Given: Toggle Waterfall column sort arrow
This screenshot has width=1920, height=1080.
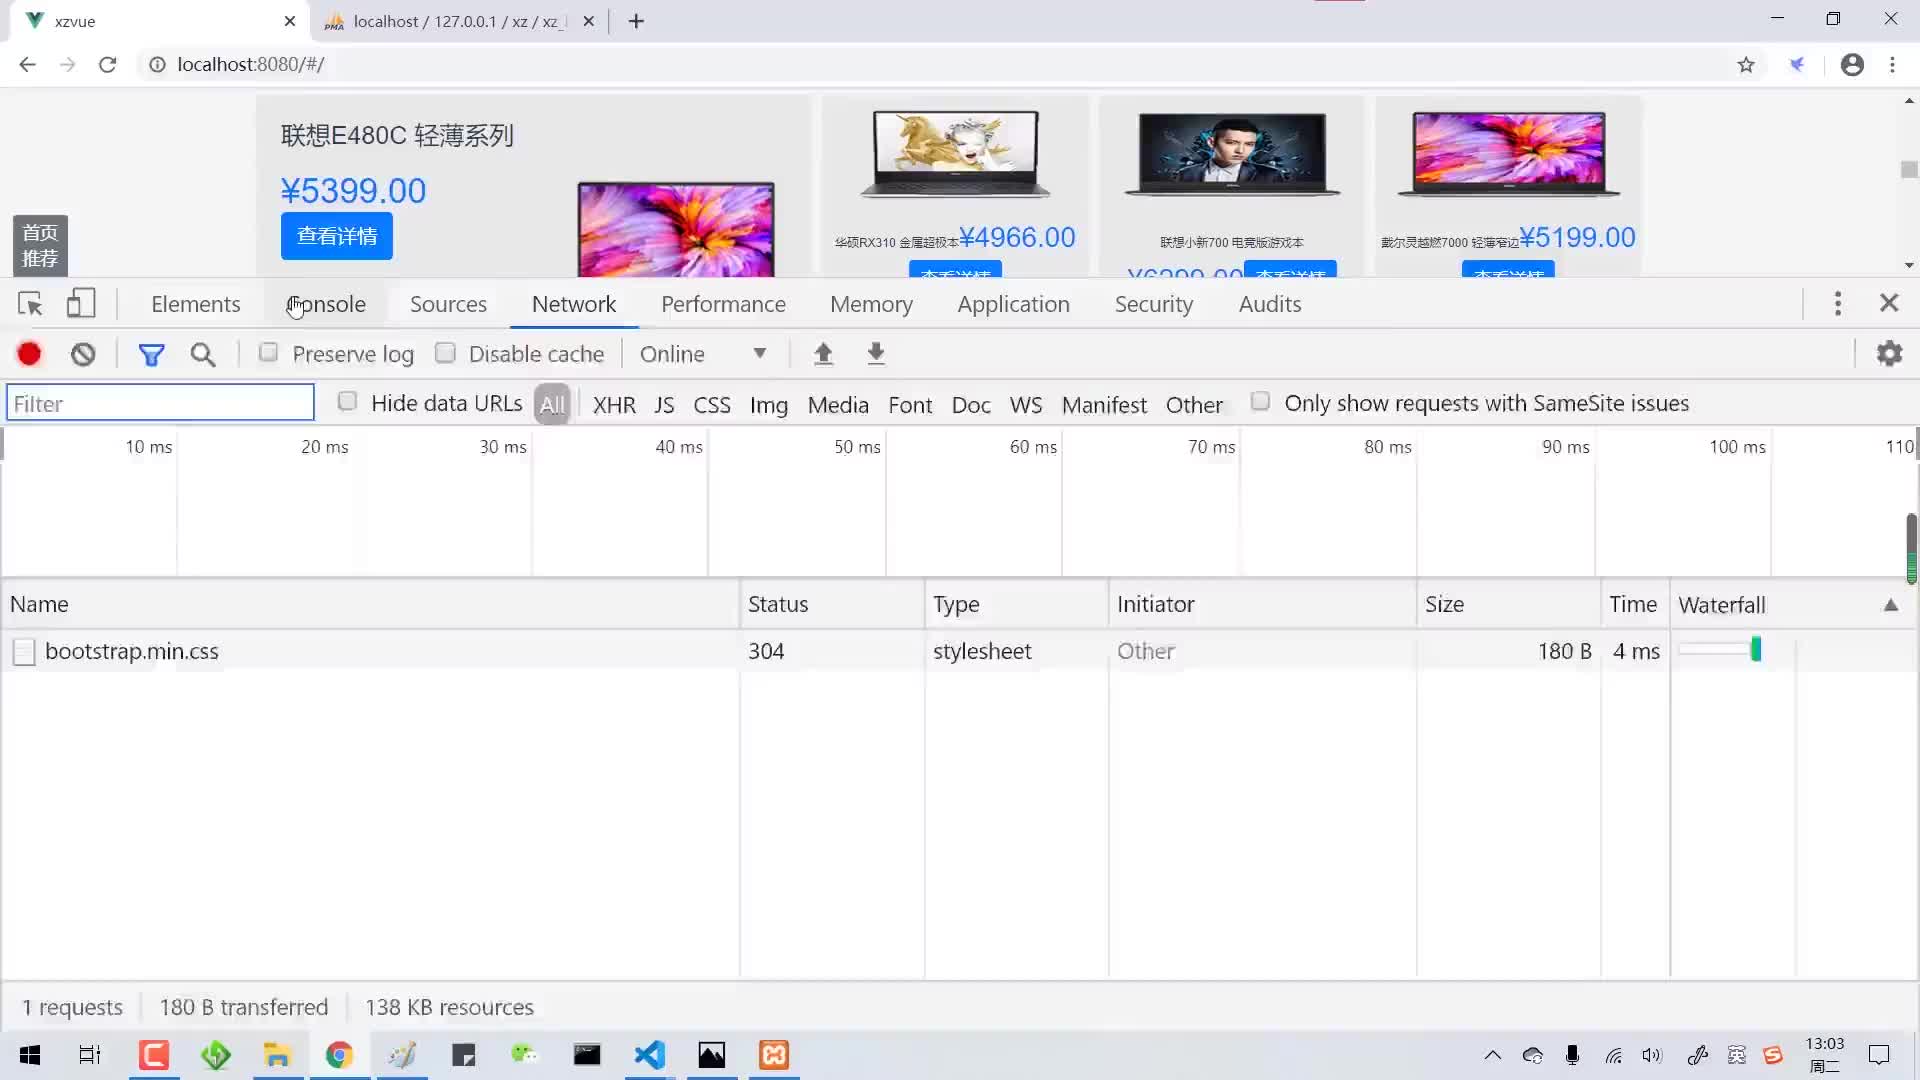Looking at the screenshot, I should tap(1891, 605).
